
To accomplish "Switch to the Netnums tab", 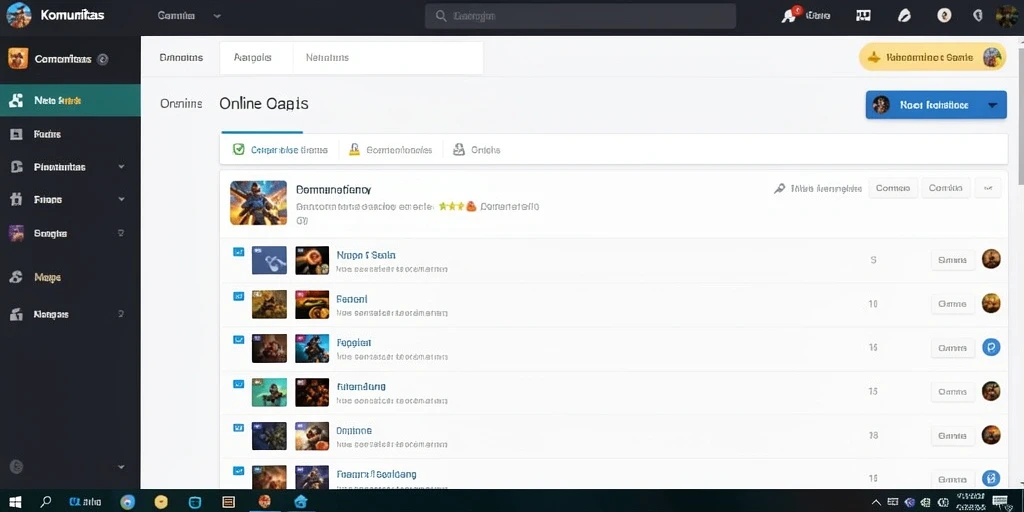I will [327, 57].
